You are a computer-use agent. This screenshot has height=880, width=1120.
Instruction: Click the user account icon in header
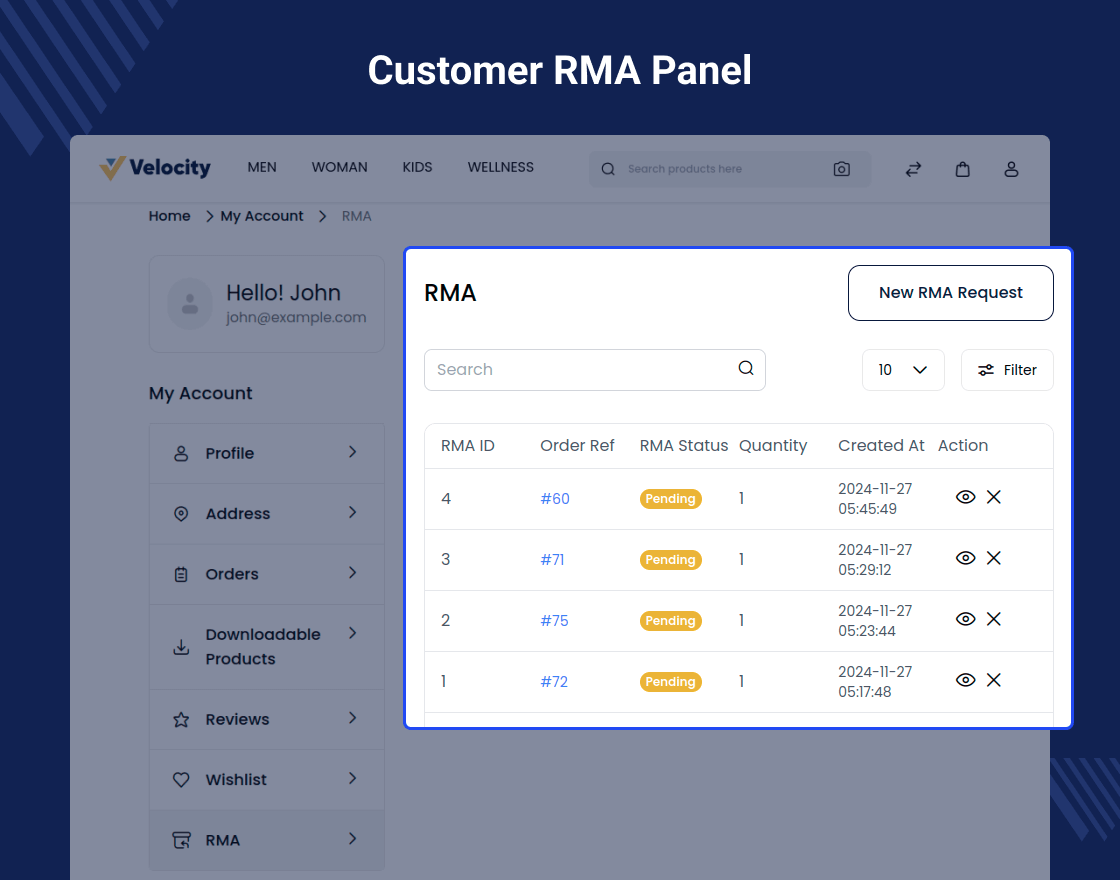(1011, 169)
